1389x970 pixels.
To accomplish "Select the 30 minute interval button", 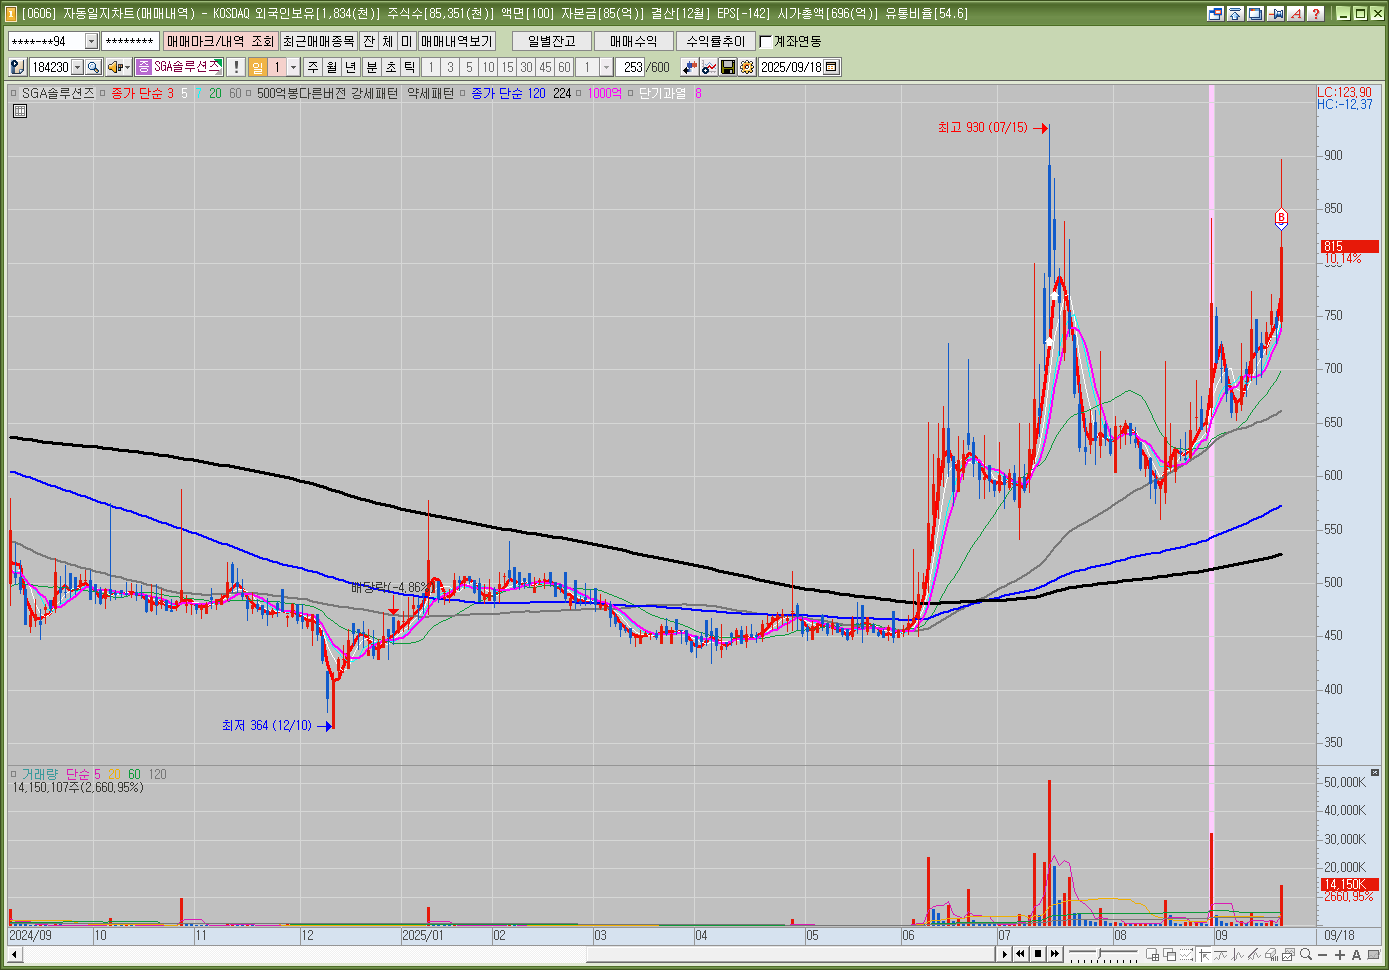I will 526,67.
